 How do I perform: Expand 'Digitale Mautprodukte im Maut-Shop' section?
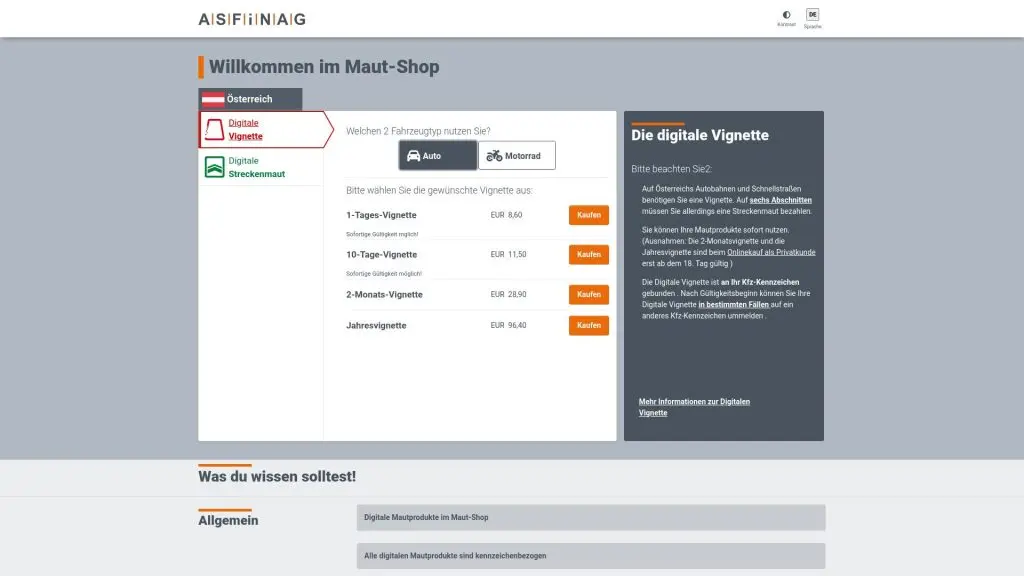(x=590, y=517)
